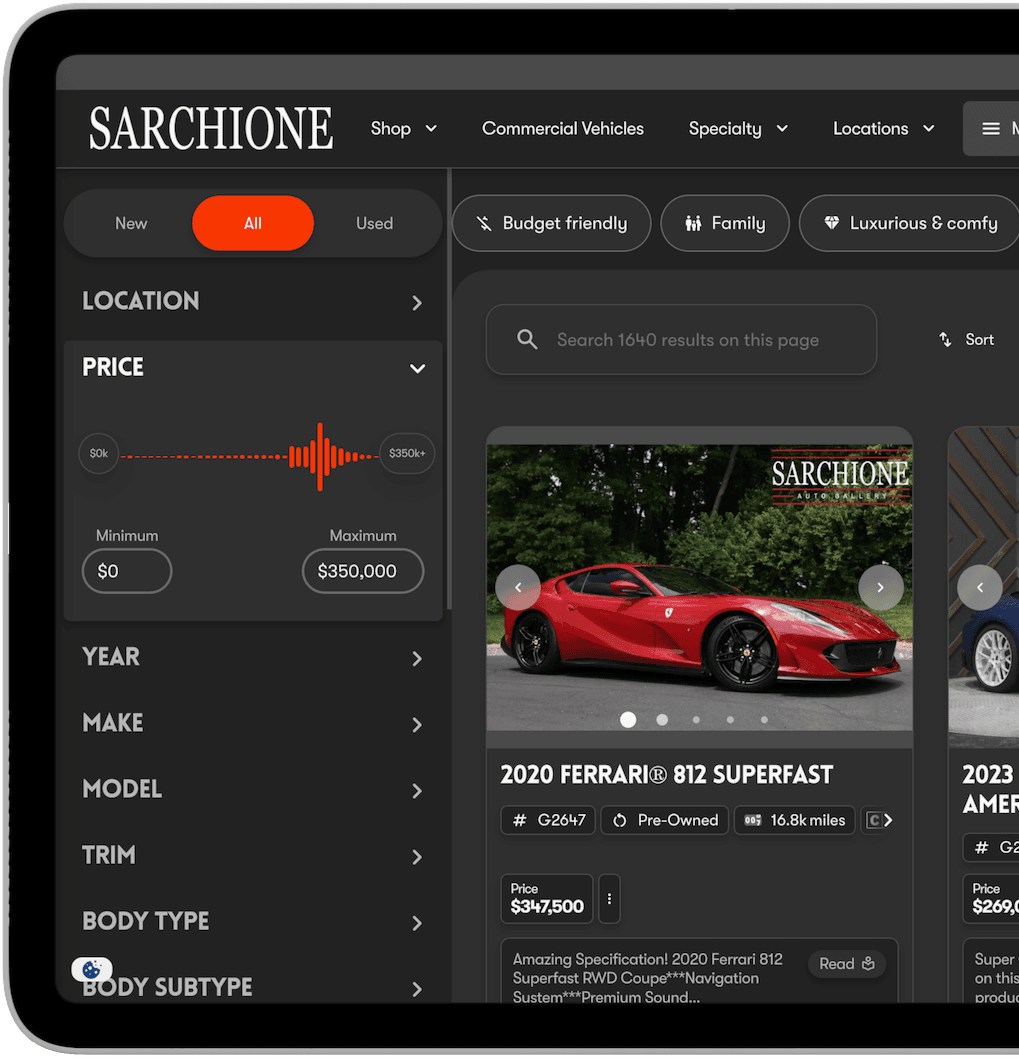Open the Shop dropdown menu

pos(404,128)
